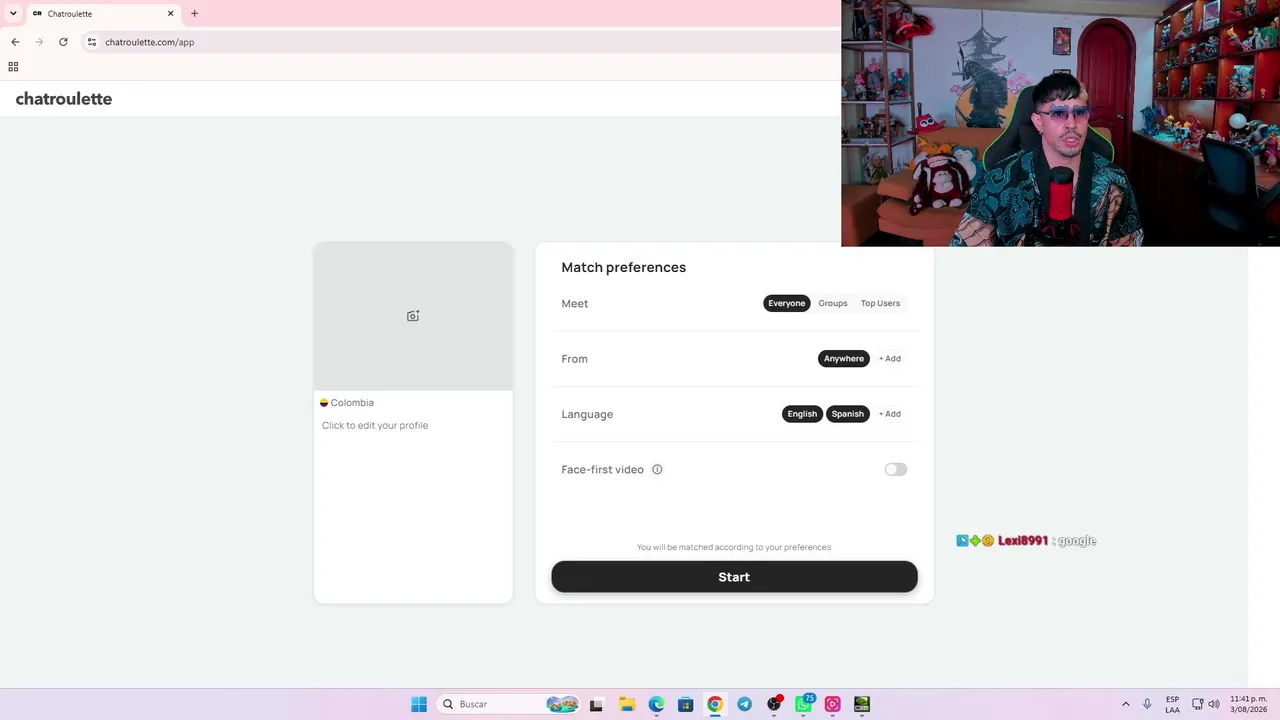Image resolution: width=1280 pixels, height=720 pixels.
Task: Choose Groups in the Meet options
Action: (833, 303)
